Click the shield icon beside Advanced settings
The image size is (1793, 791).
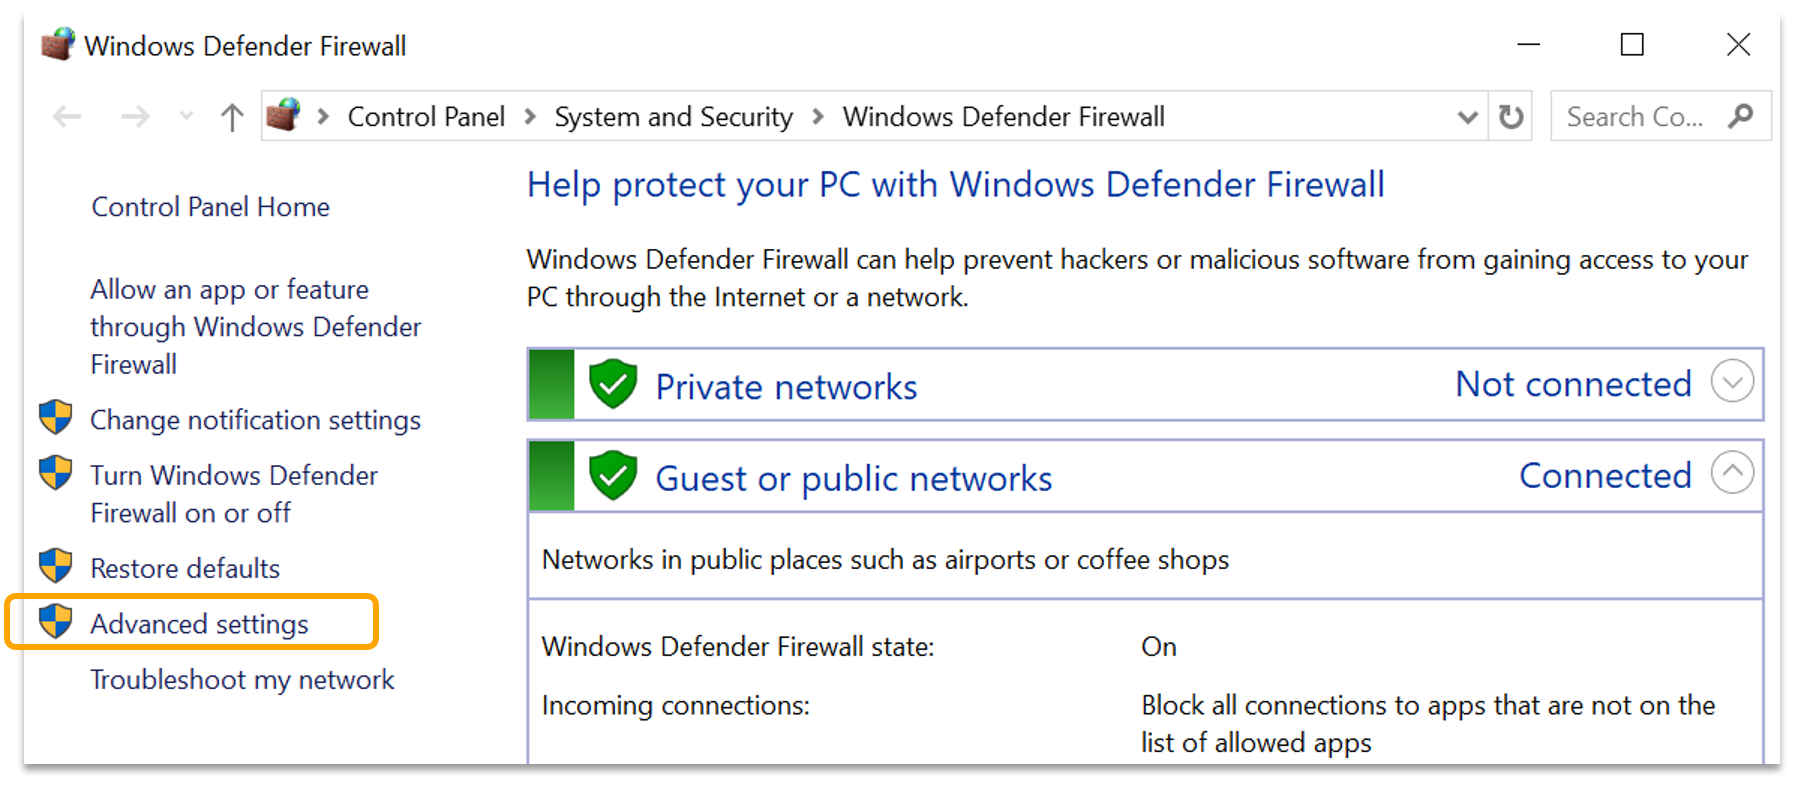56,622
